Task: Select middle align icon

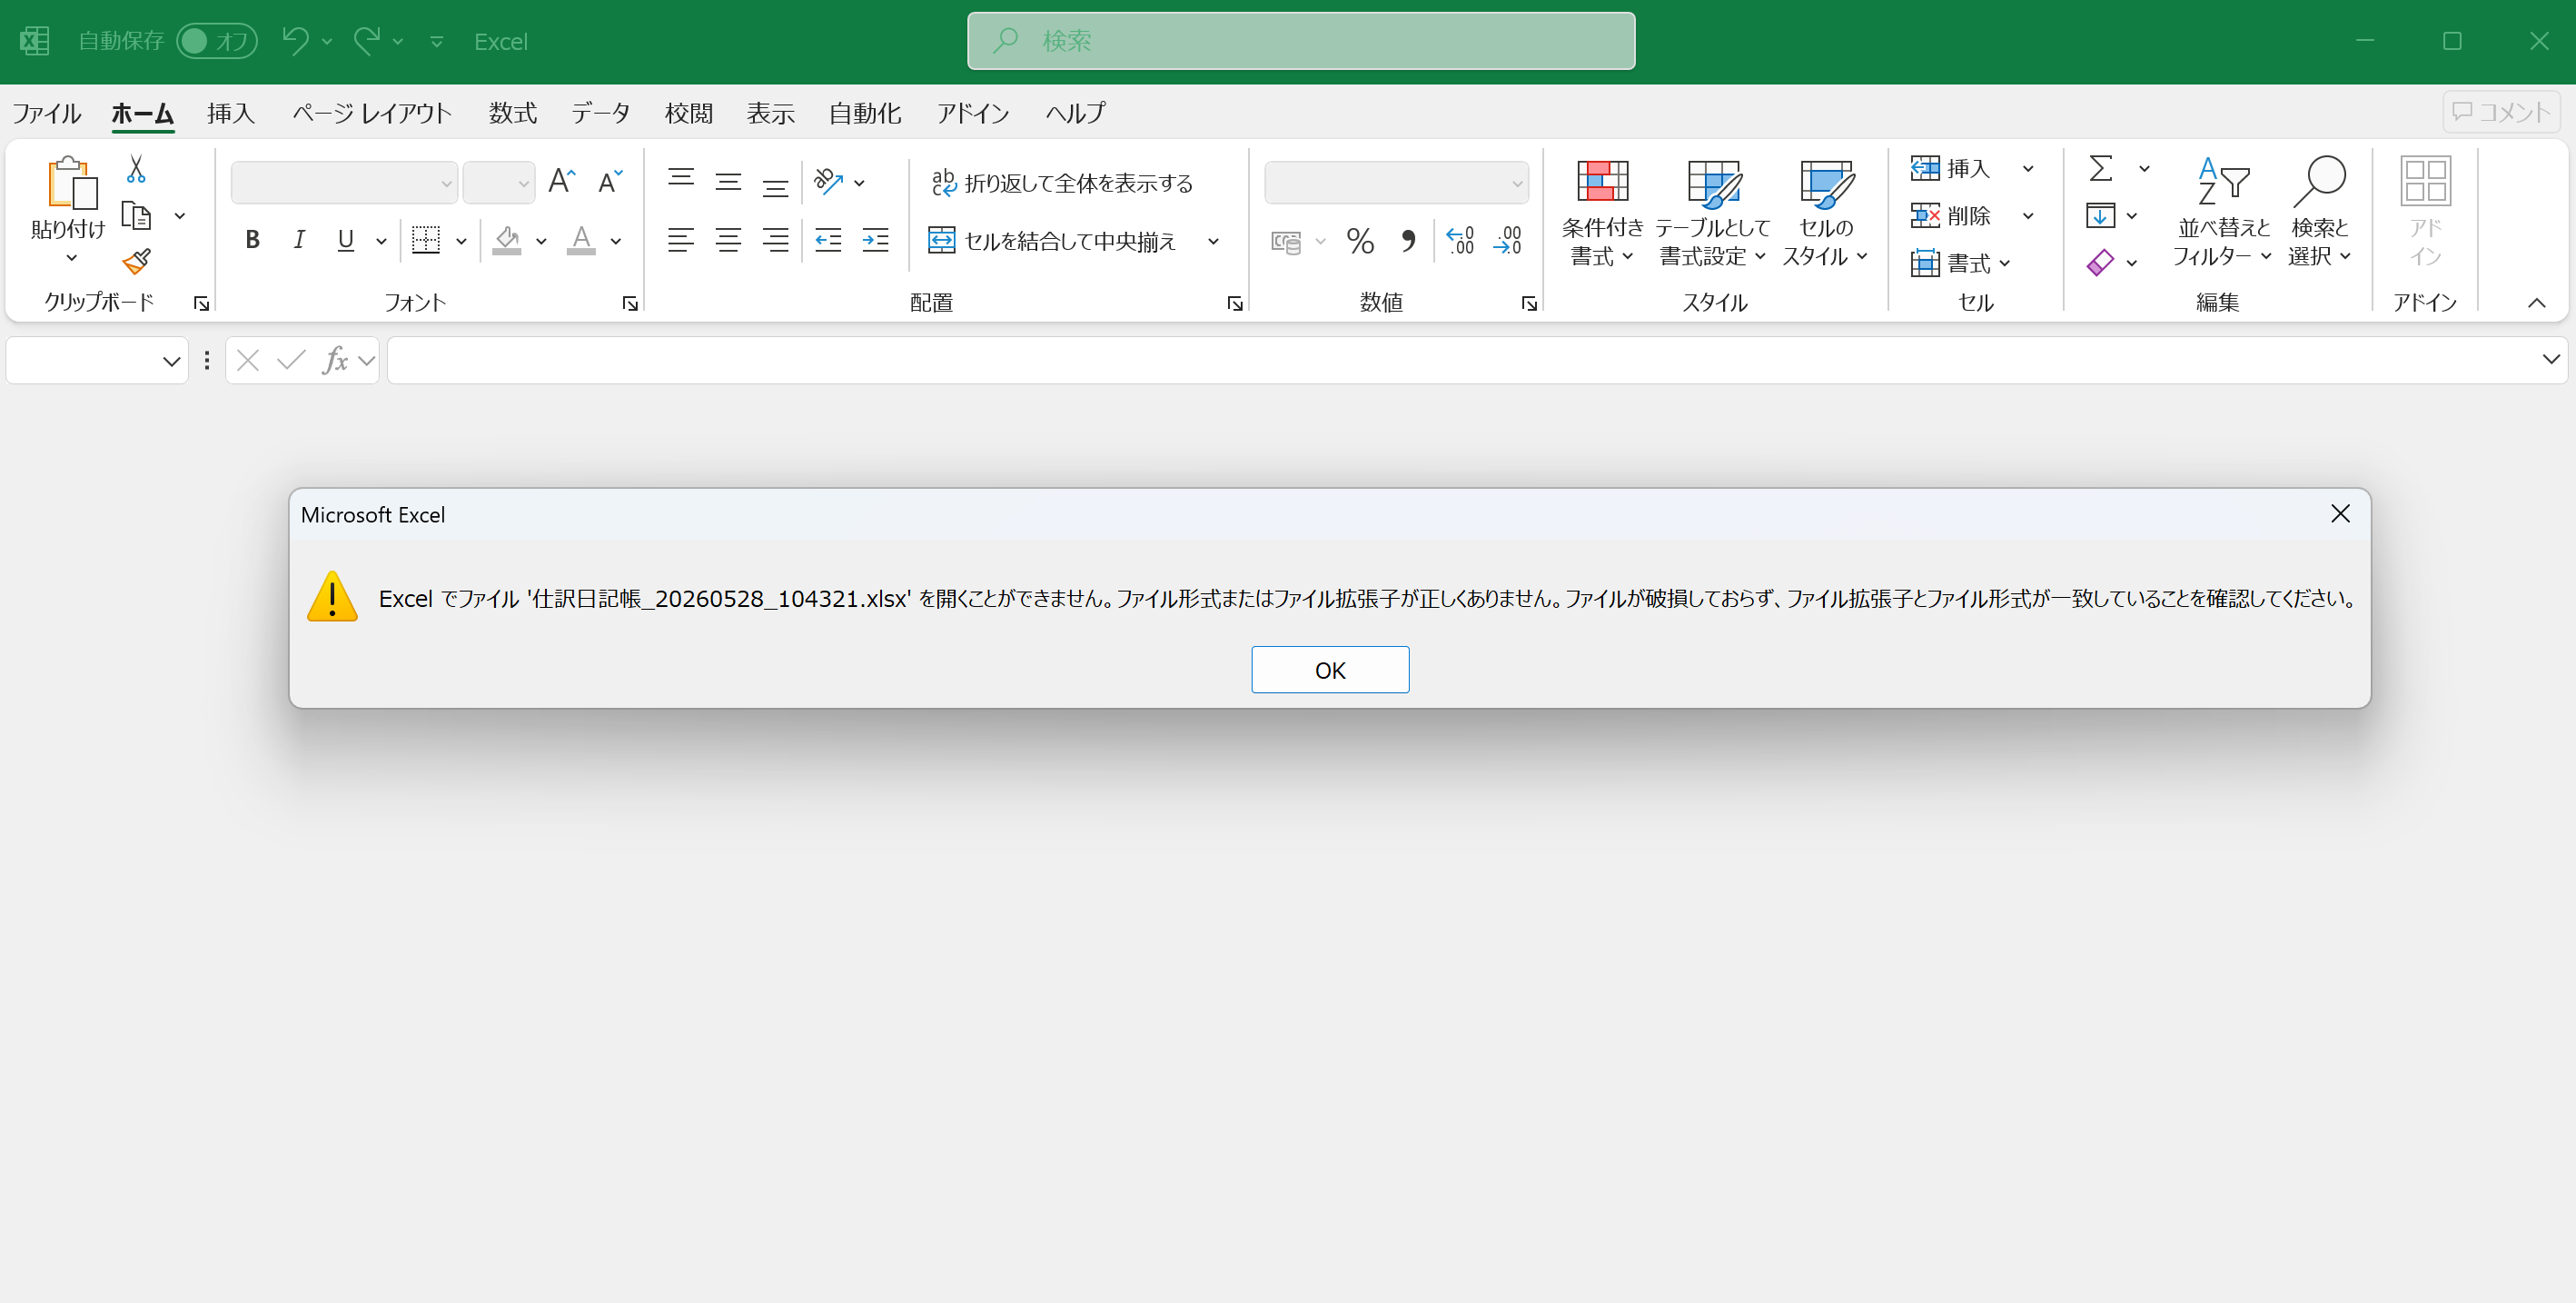Action: (728, 181)
